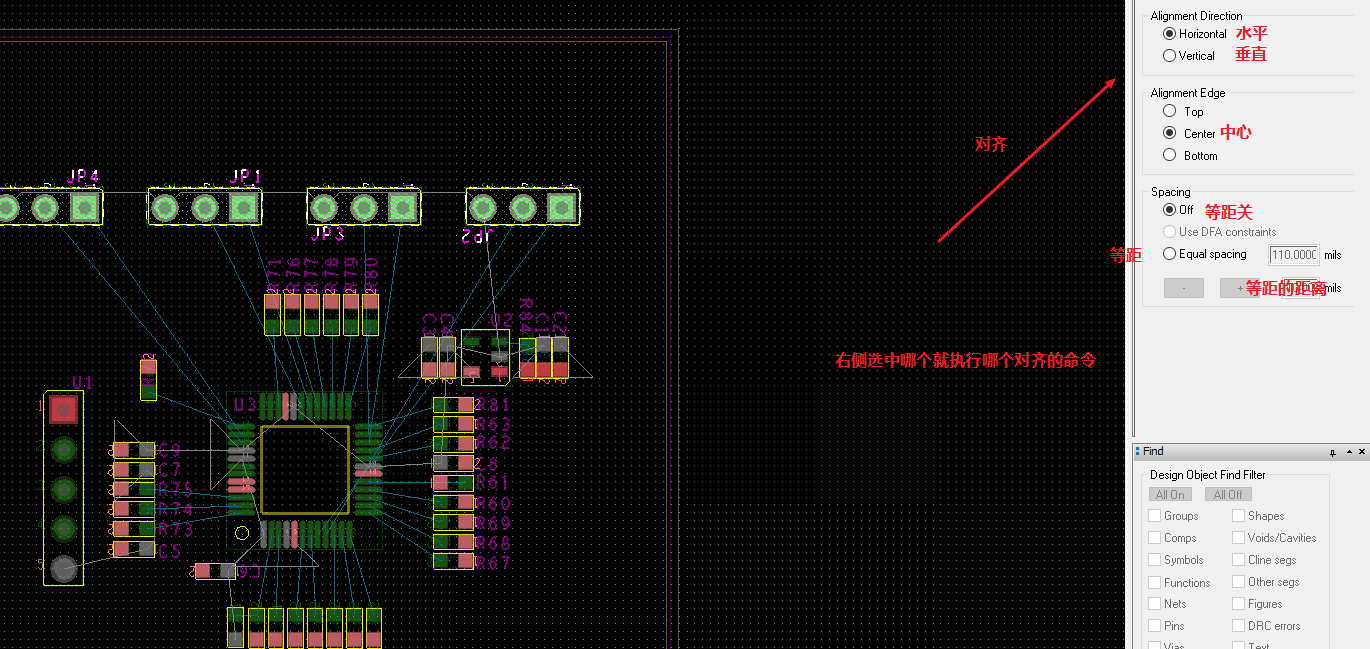Image resolution: width=1370 pixels, height=649 pixels.
Task: Enable the Equal spacing option
Action: [x=1170, y=253]
